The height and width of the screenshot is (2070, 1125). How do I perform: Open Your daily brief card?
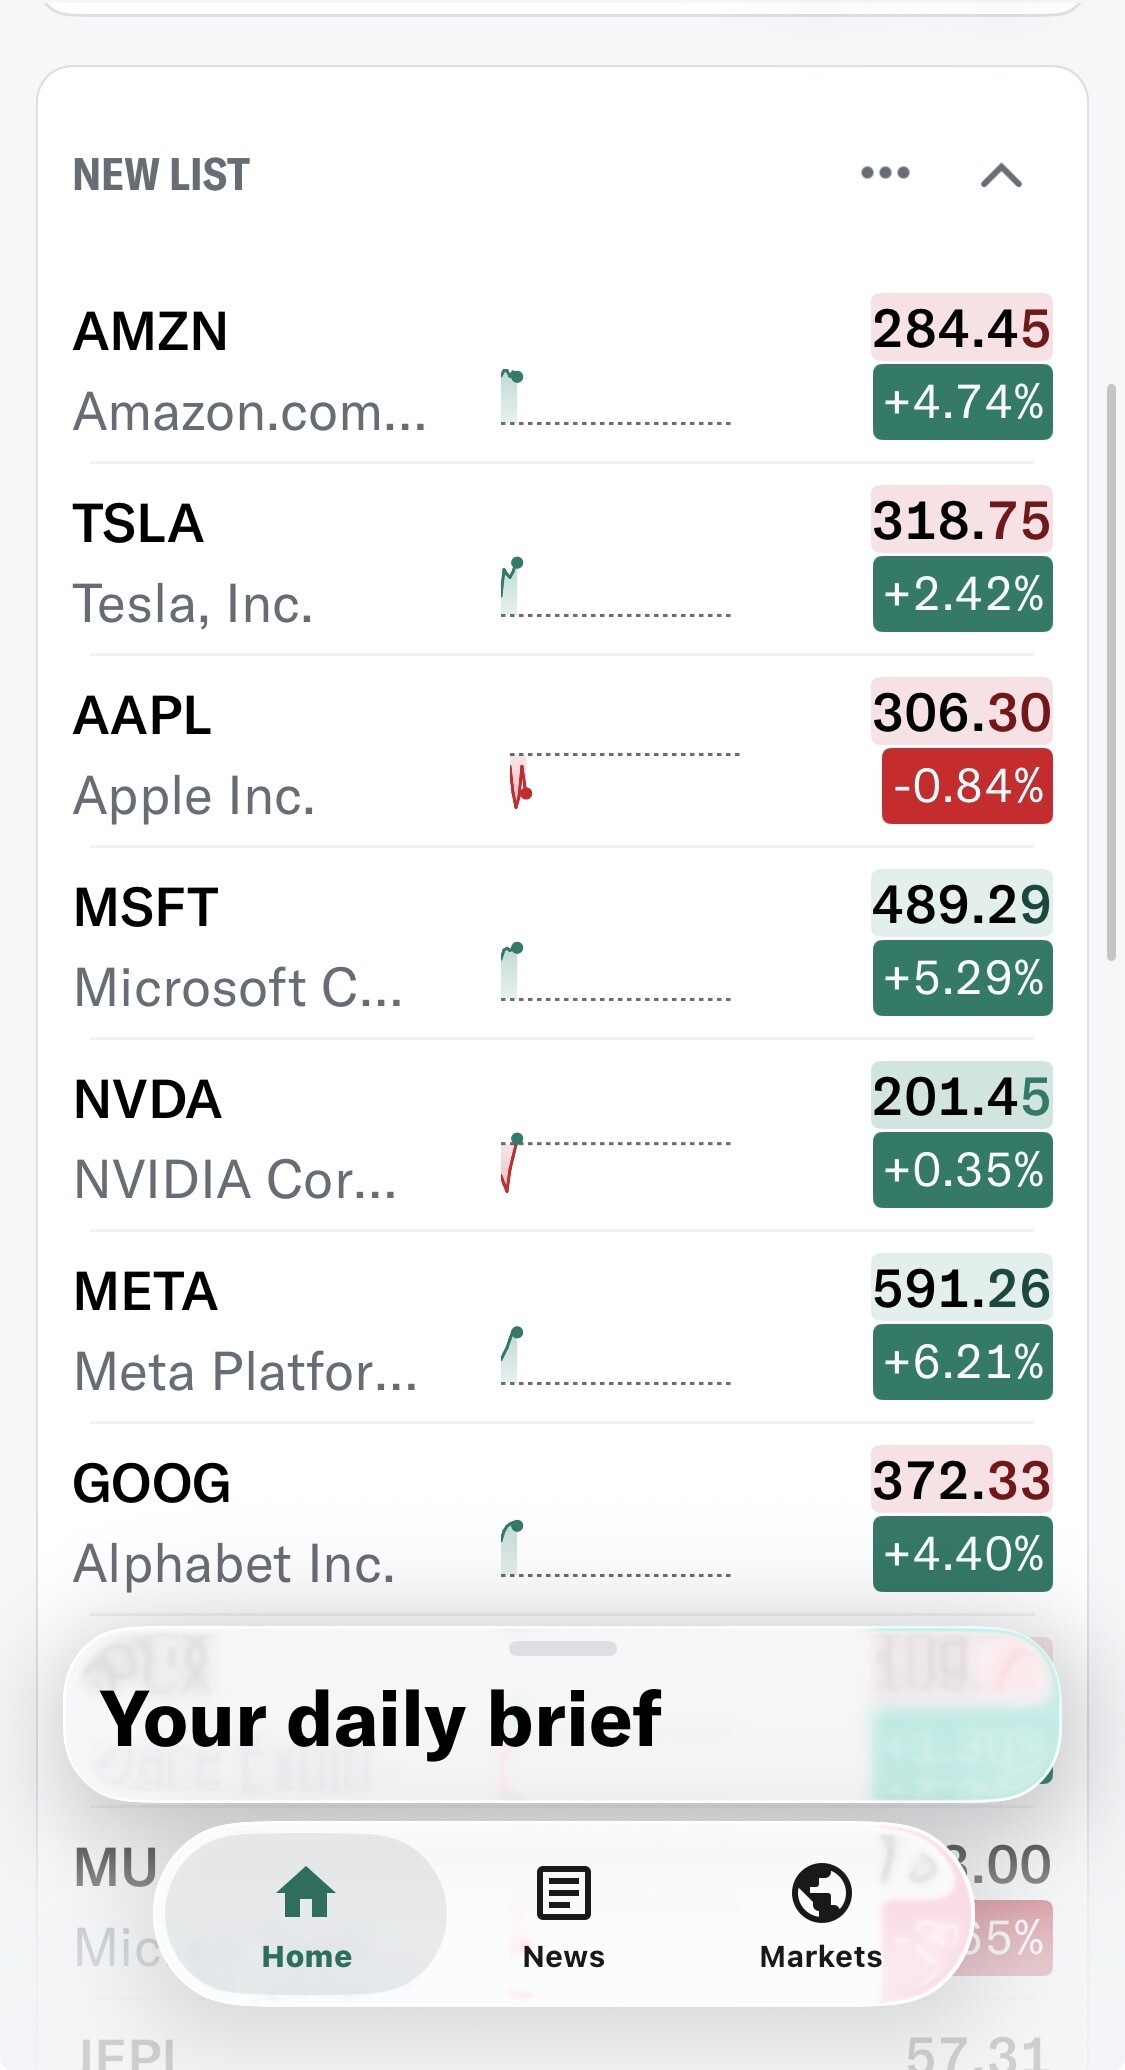[562, 1716]
